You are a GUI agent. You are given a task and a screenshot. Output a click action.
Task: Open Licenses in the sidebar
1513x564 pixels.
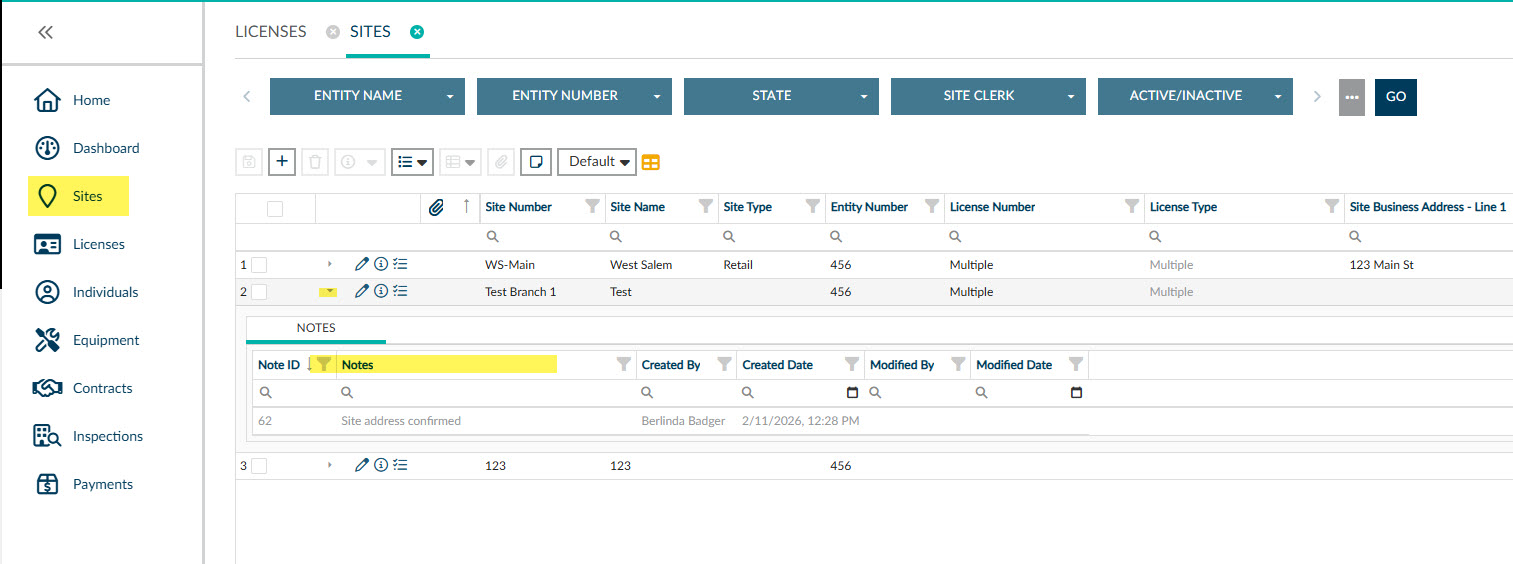pos(80,244)
